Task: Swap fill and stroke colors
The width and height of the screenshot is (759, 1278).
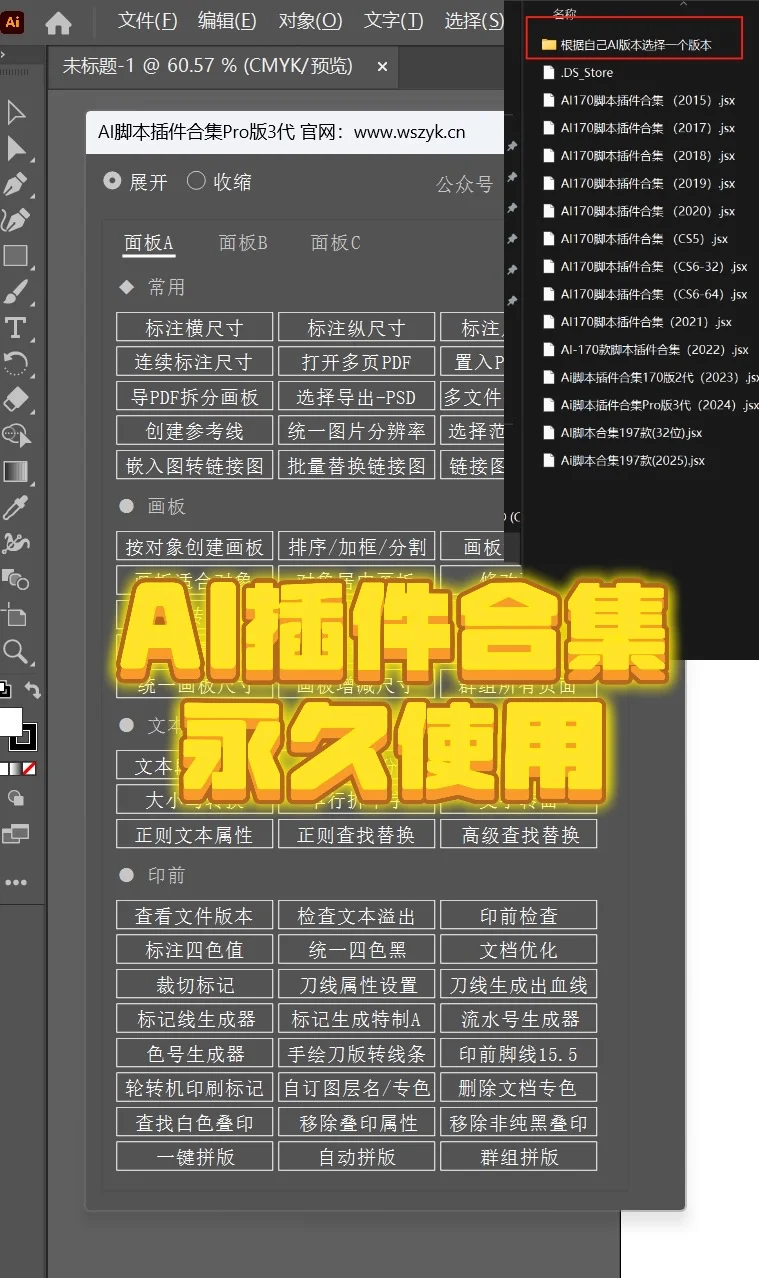Action: (33, 690)
